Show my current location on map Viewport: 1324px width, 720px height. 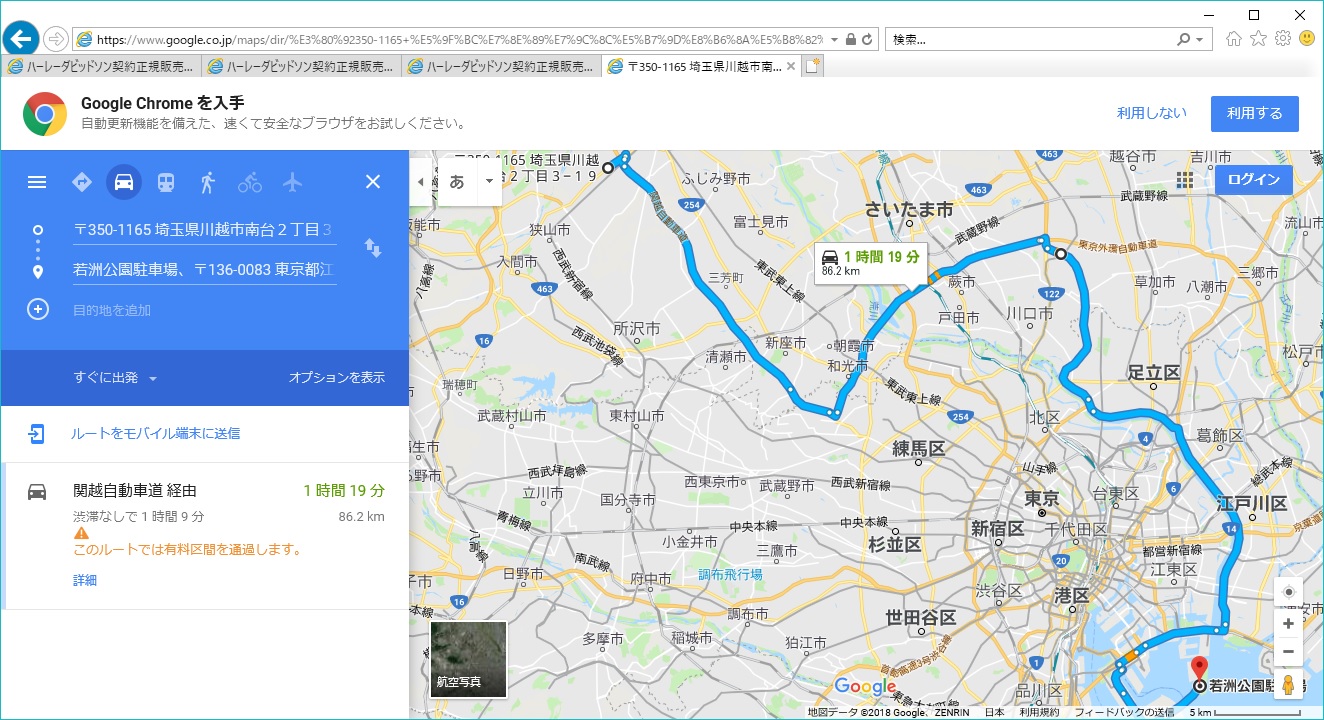point(1288,592)
